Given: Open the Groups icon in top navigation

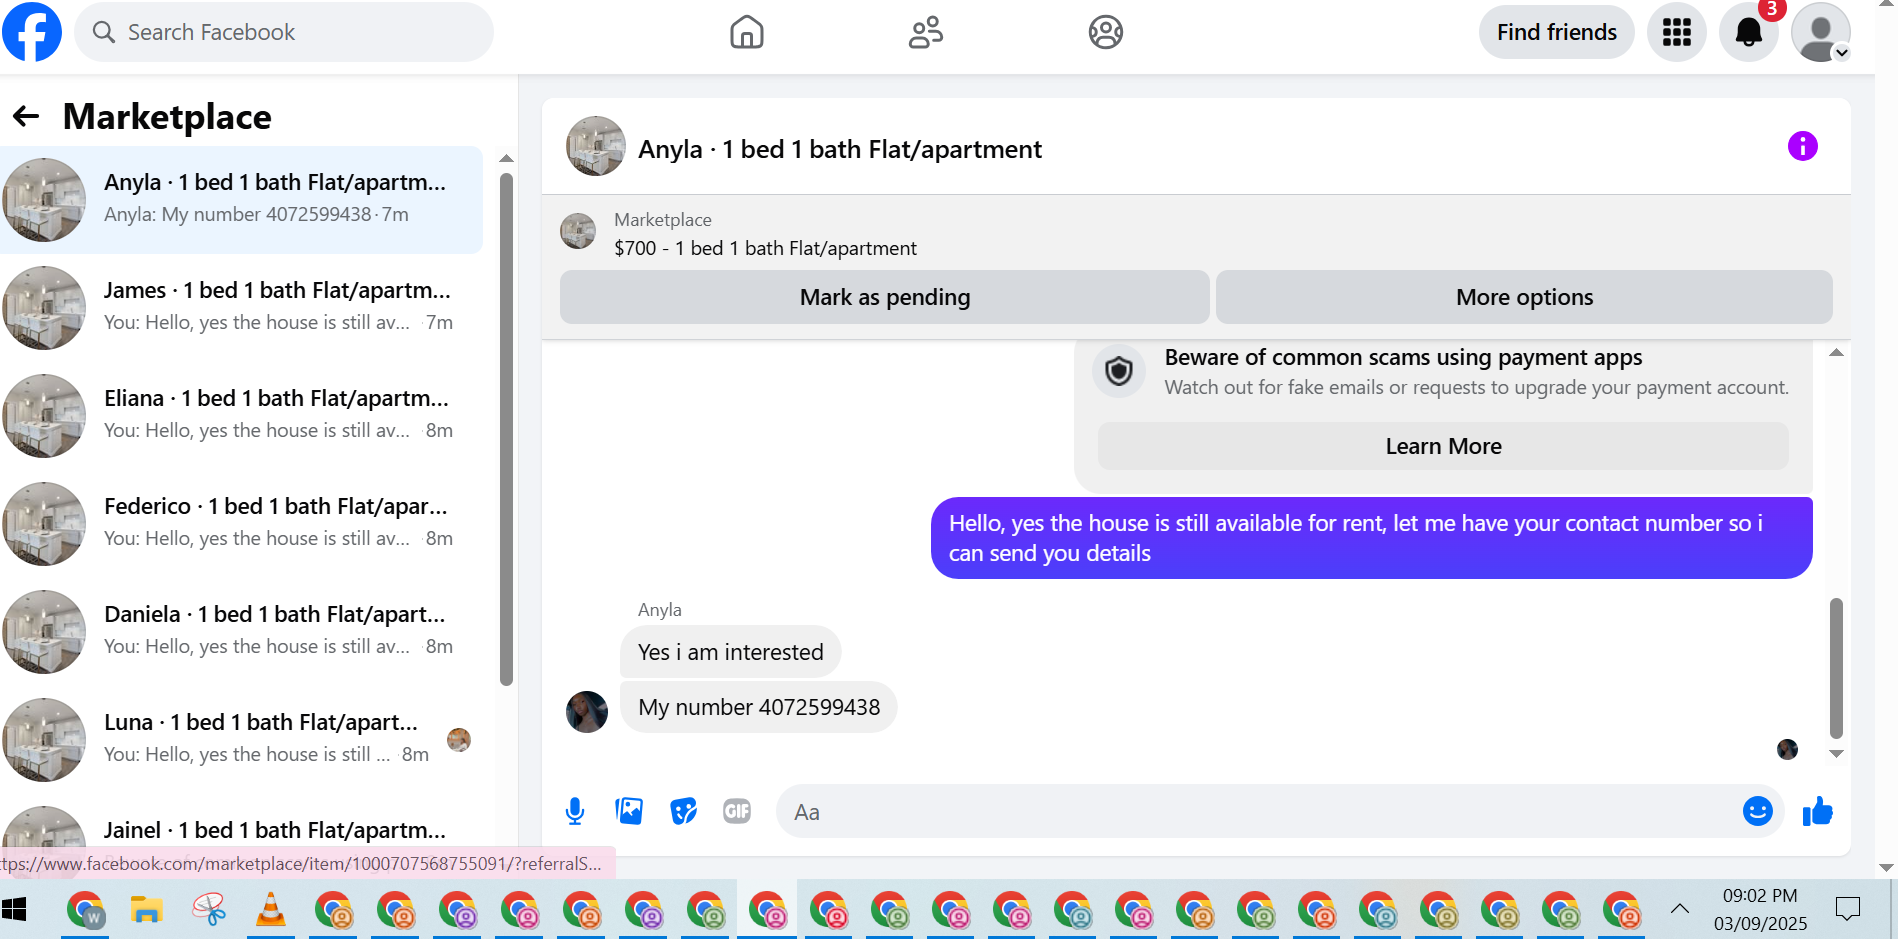Looking at the screenshot, I should [x=1105, y=32].
